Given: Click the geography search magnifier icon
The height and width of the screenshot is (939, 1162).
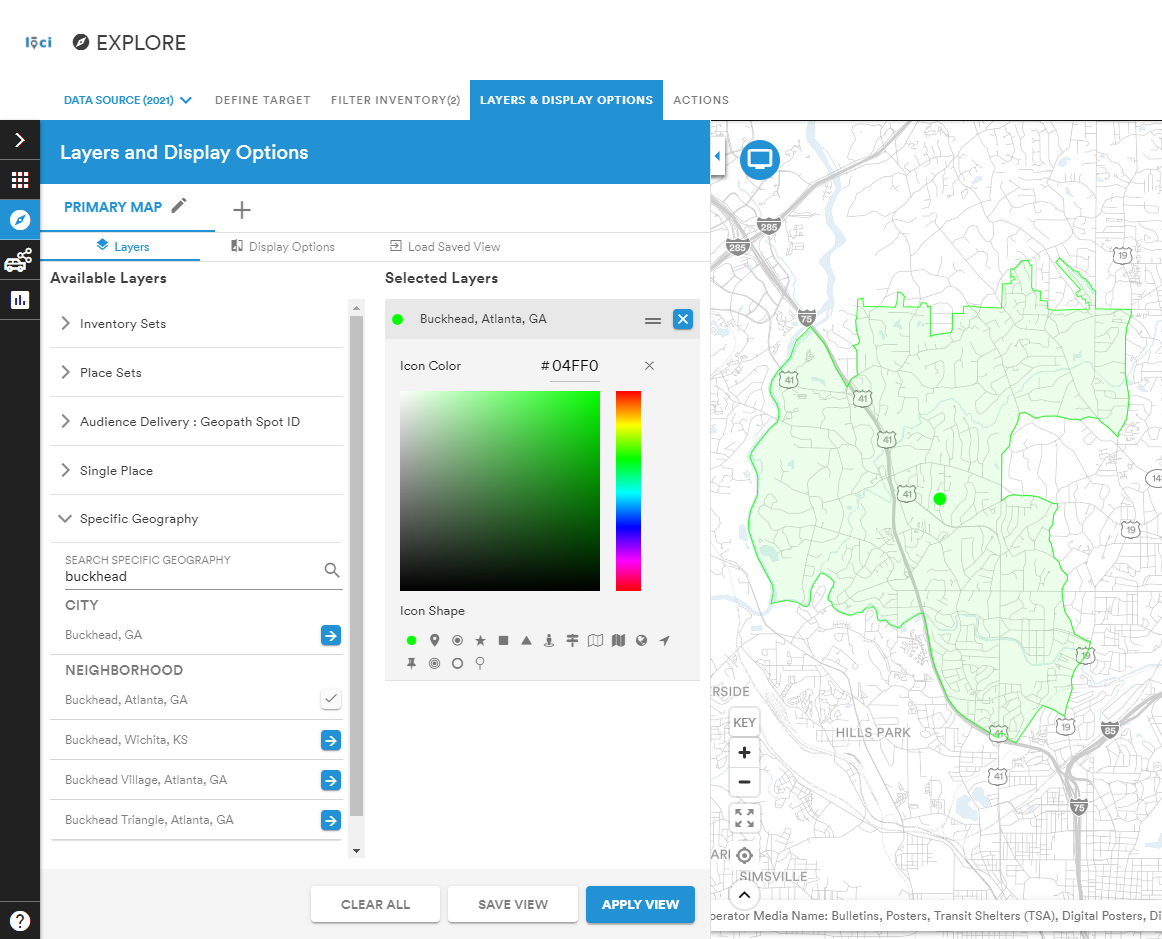Looking at the screenshot, I should (x=332, y=570).
